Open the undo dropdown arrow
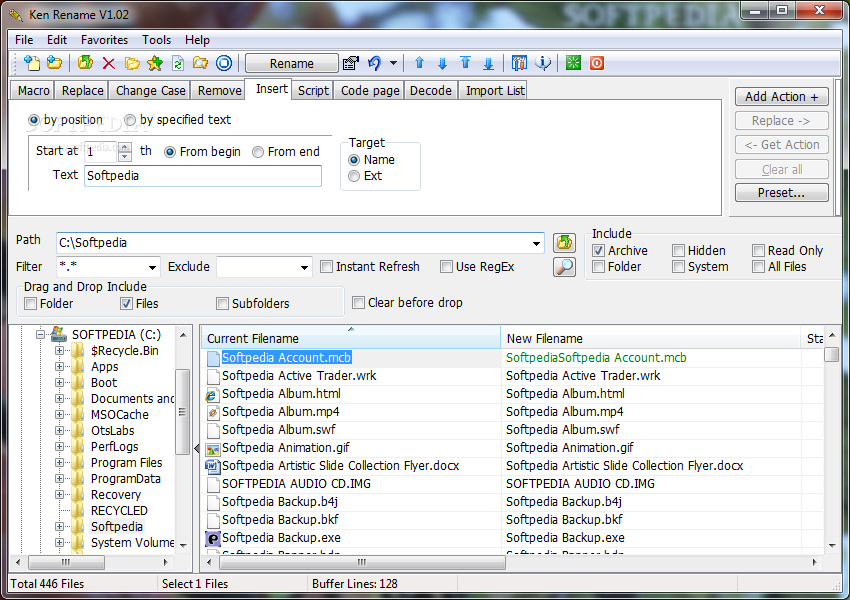The height and width of the screenshot is (600, 850). [x=394, y=63]
